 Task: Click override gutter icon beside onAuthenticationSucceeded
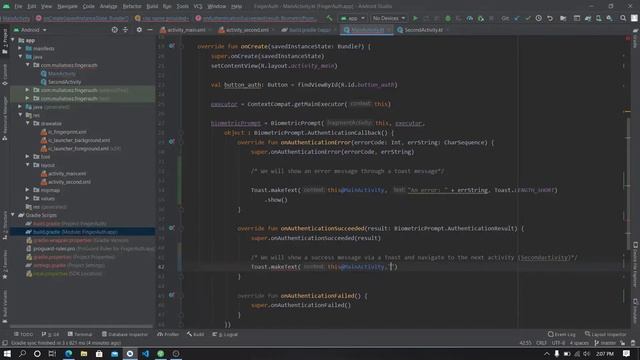pyautogui.click(x=172, y=228)
